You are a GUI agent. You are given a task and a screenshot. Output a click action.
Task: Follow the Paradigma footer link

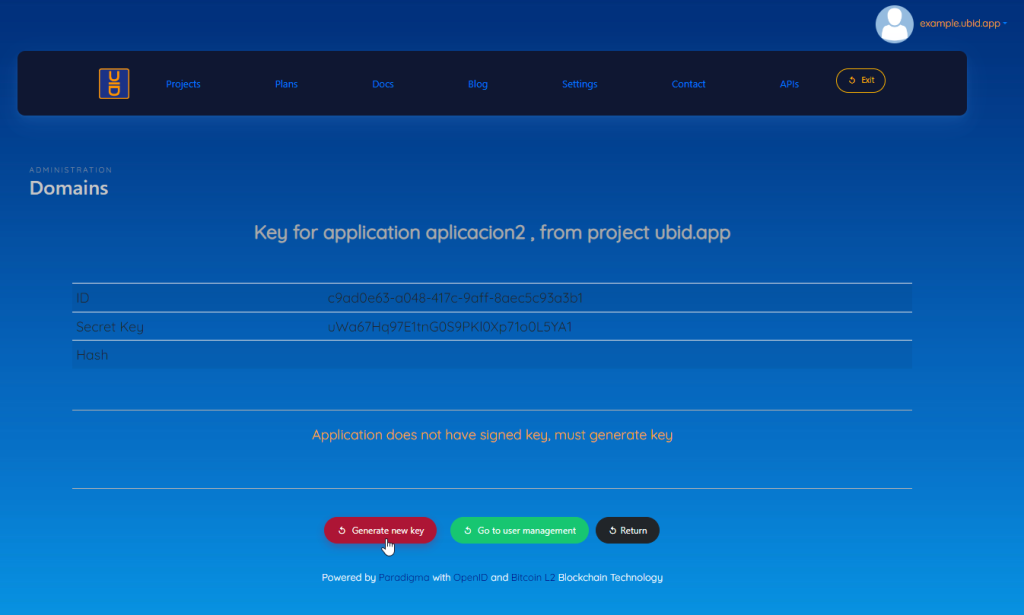tap(404, 578)
